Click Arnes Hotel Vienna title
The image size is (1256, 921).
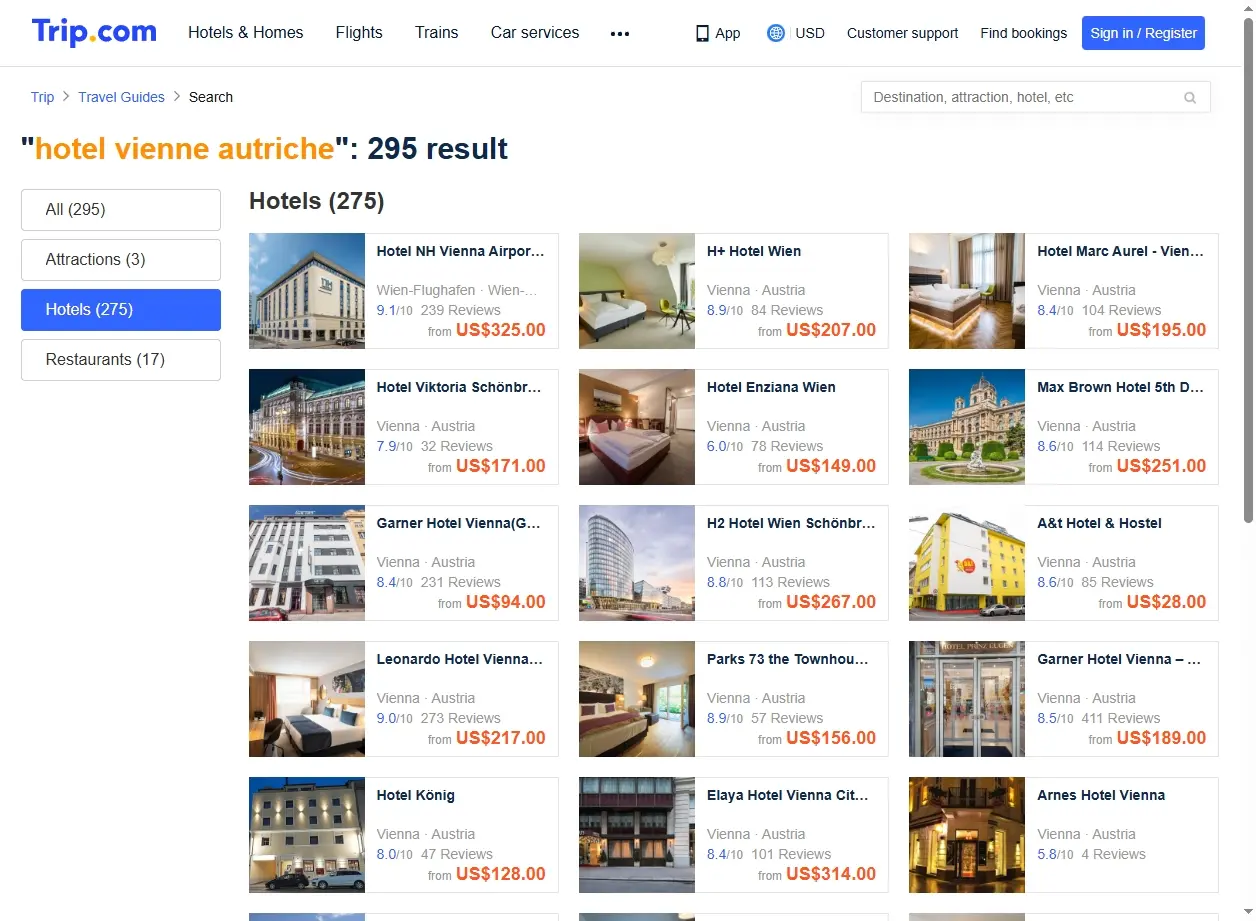coord(1101,796)
